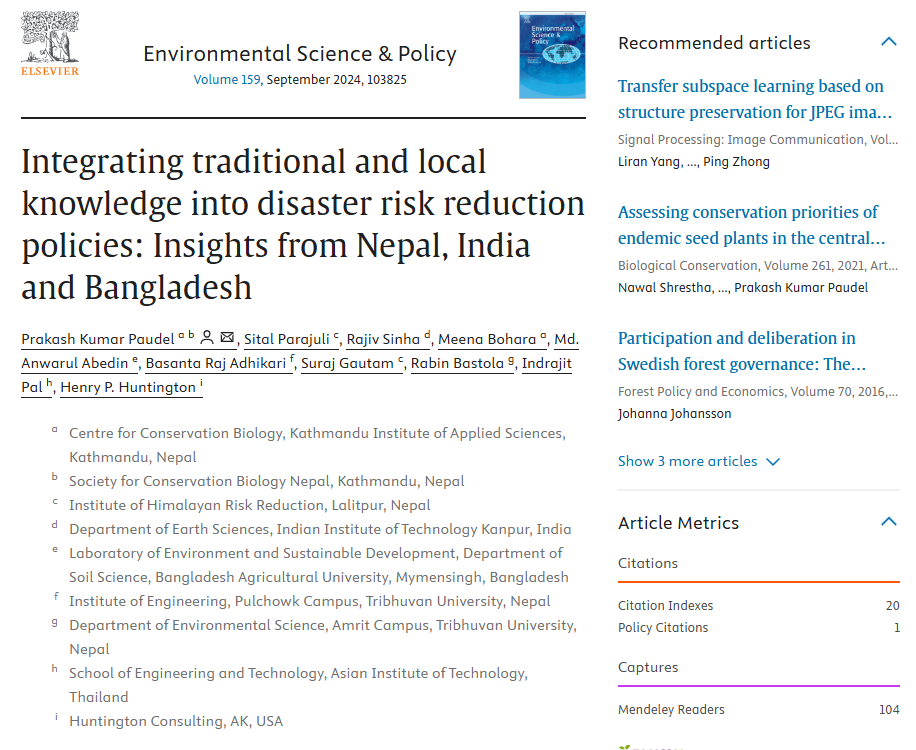Click affiliation Institute of Himalayan Risk Reduction
The image size is (916, 750).
tap(249, 505)
